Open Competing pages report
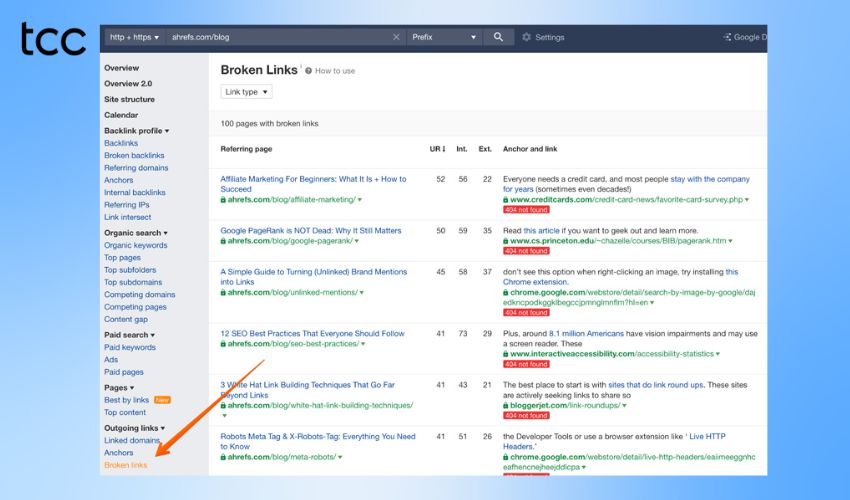Screen dimensions: 850x500 135,307
